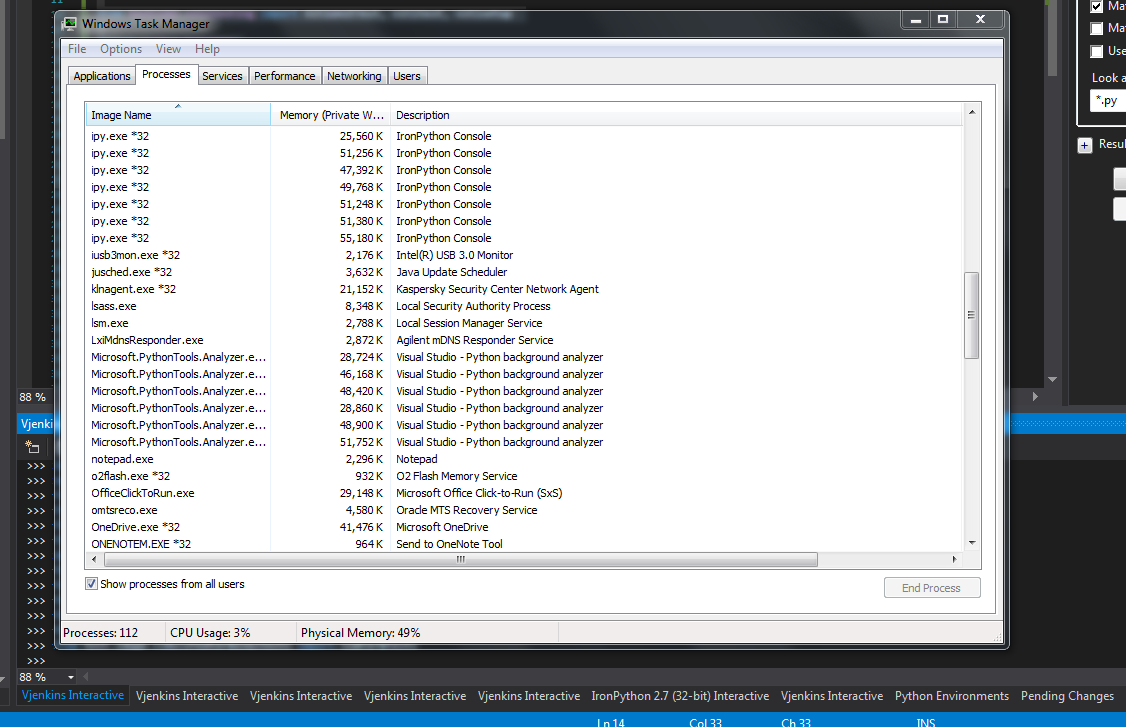
Task: Select the Python Environments tab at the bottom
Action: point(951,695)
